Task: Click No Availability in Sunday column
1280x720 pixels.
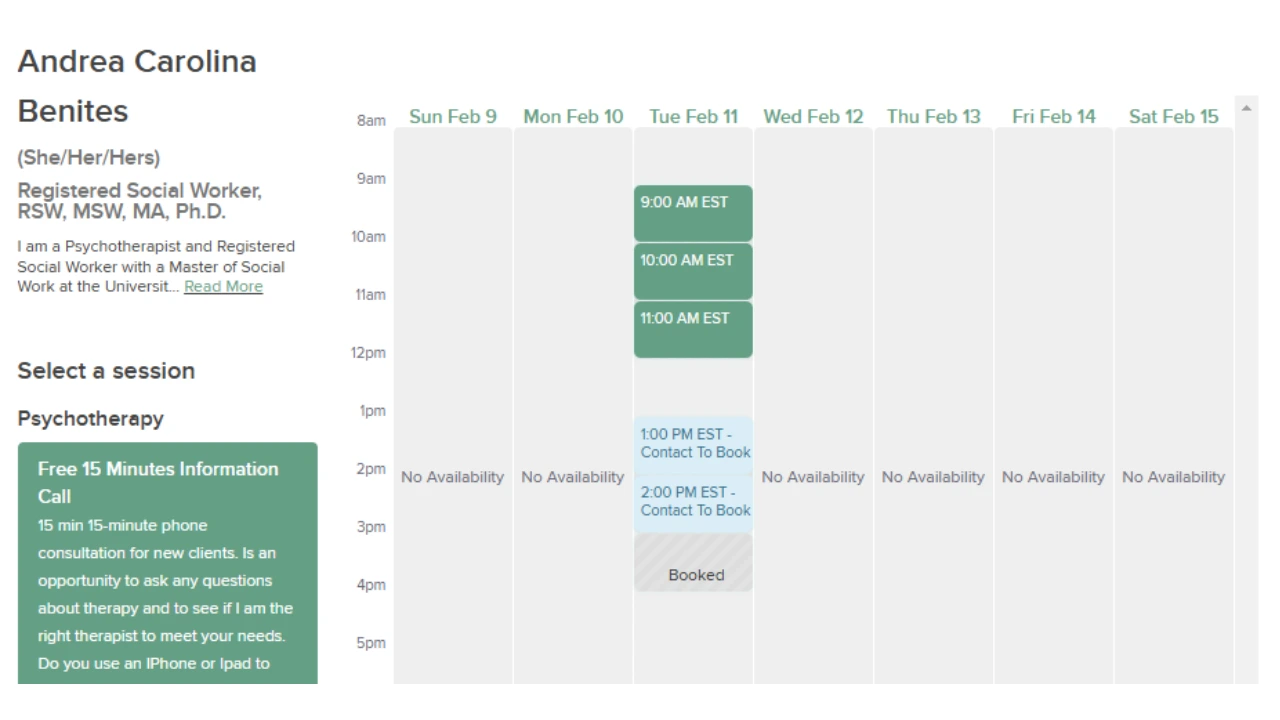Action: 453,478
